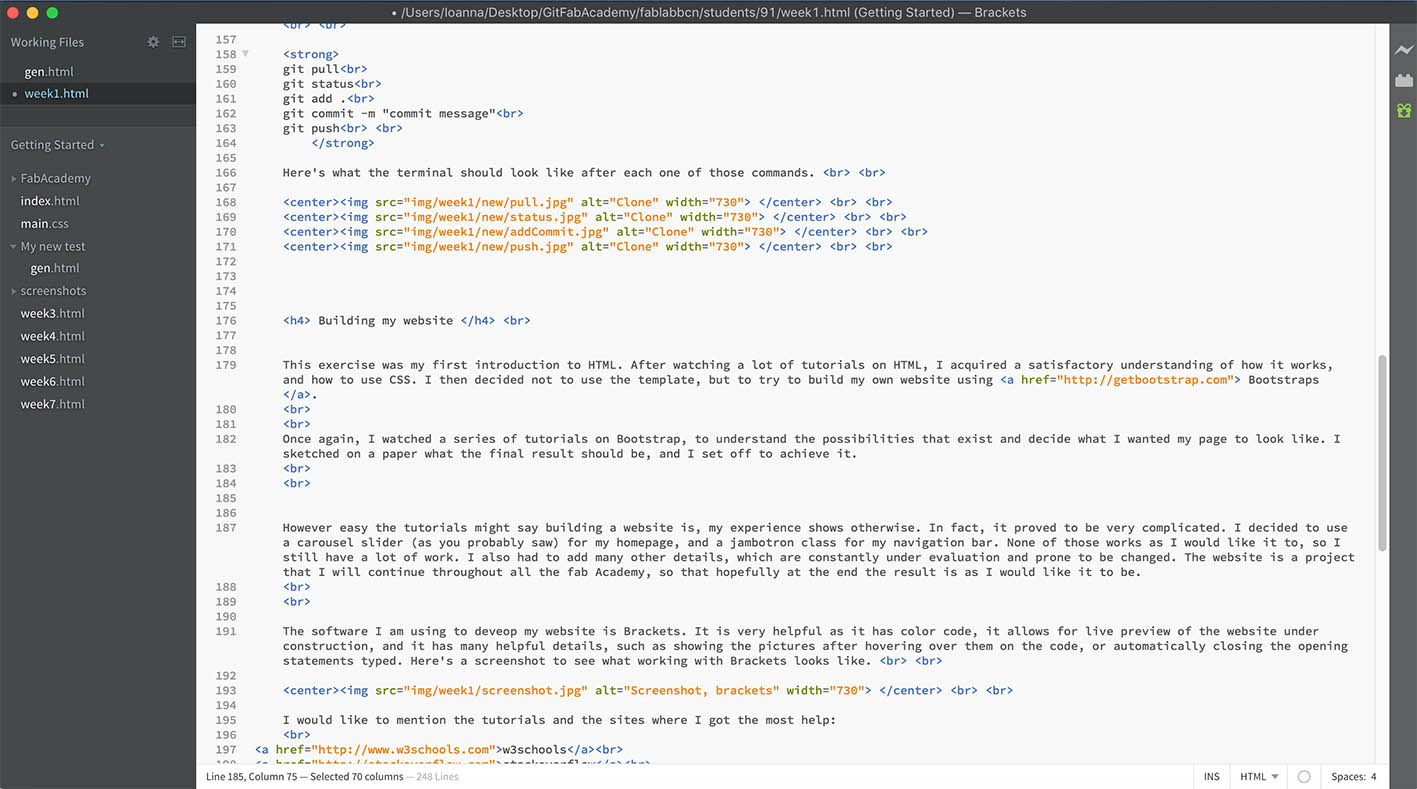Select week1.html in Working Files
This screenshot has width=1417, height=789.
(x=56, y=94)
